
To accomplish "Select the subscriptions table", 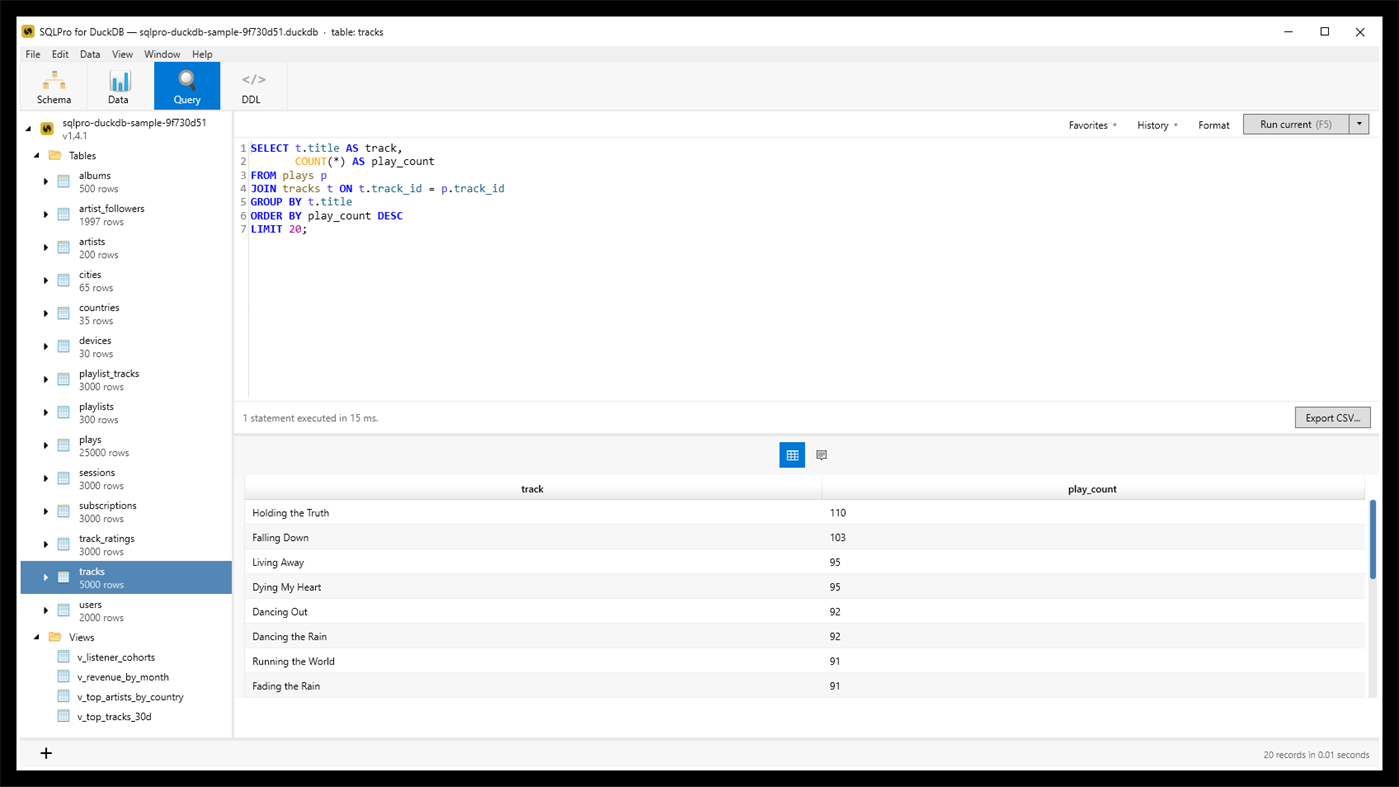I will click(126, 512).
